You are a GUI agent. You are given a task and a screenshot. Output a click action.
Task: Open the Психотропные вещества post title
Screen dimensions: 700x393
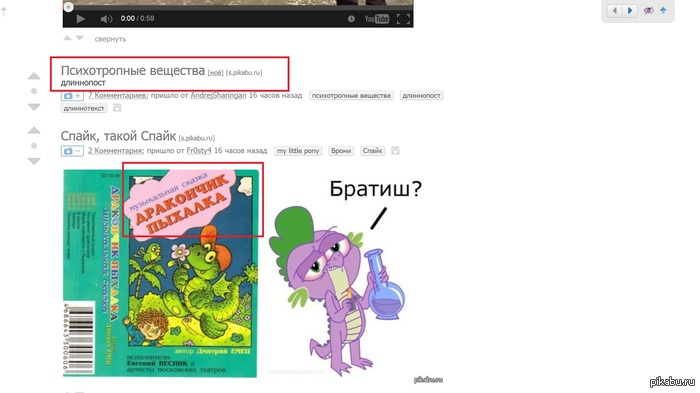coord(133,71)
